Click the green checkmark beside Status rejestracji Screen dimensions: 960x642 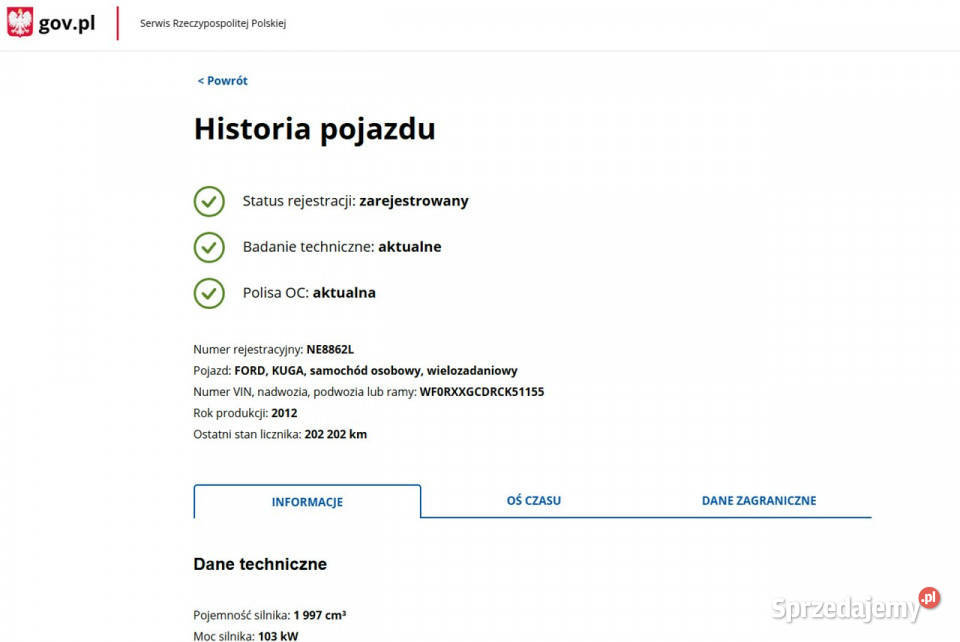[209, 201]
